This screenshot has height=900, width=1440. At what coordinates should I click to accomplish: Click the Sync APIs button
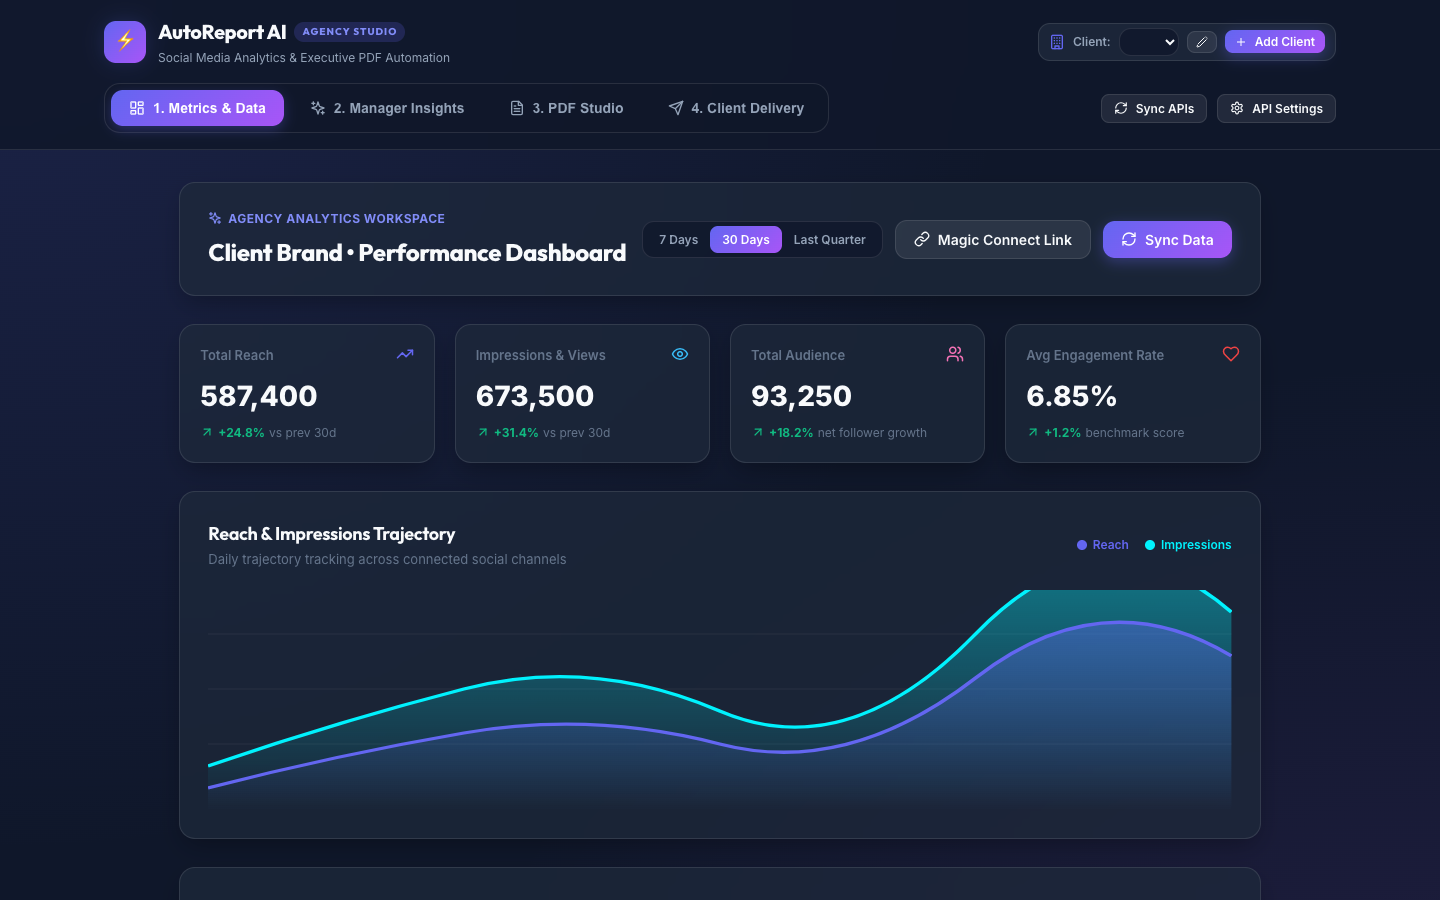[1154, 108]
